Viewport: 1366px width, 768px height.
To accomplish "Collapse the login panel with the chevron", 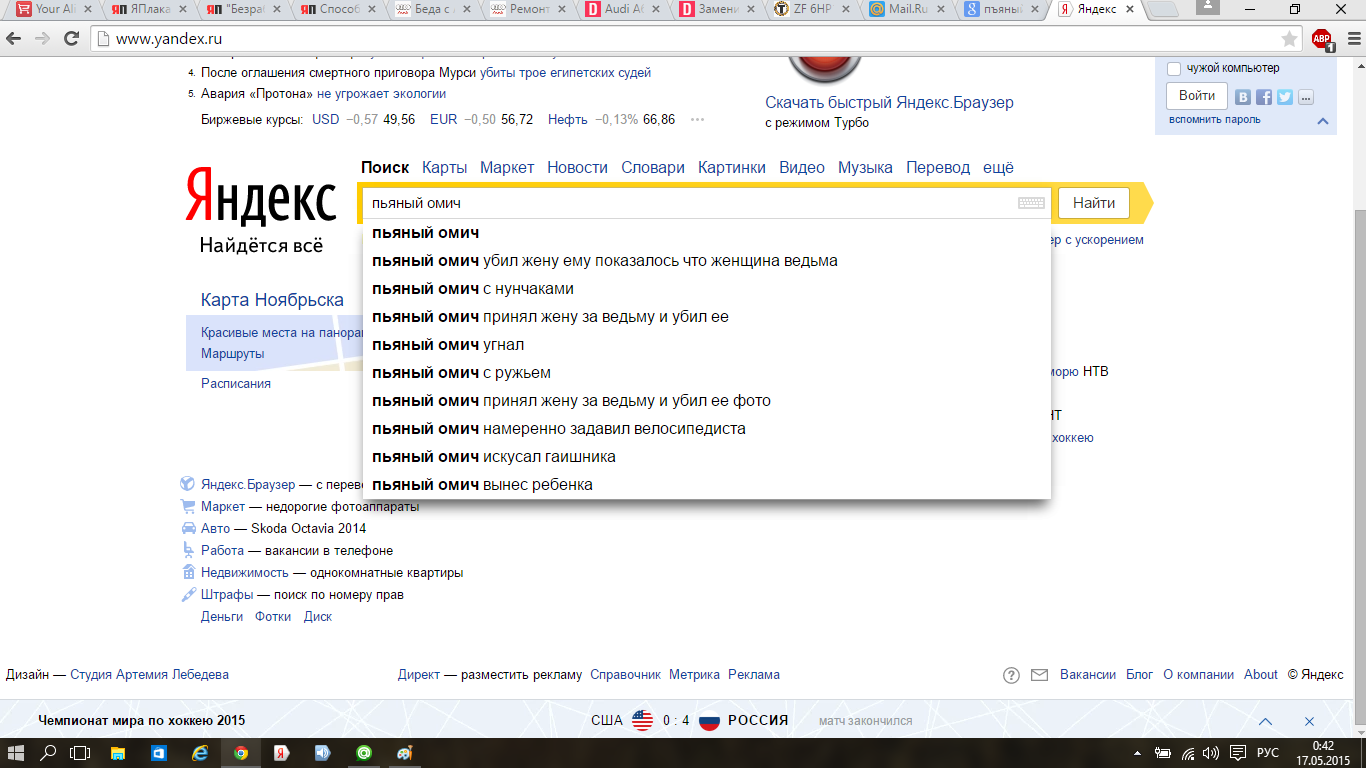I will (x=1323, y=121).
